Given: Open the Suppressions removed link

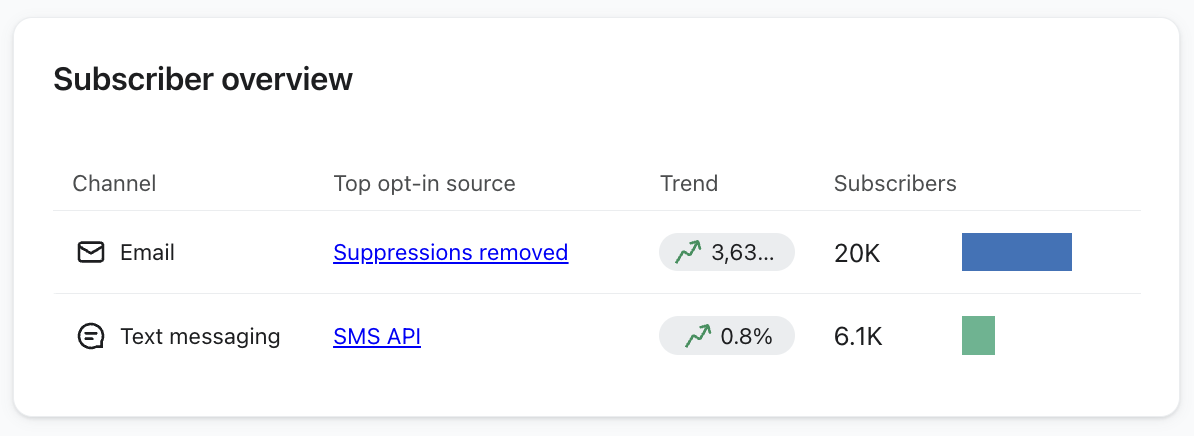Looking at the screenshot, I should 450,253.
